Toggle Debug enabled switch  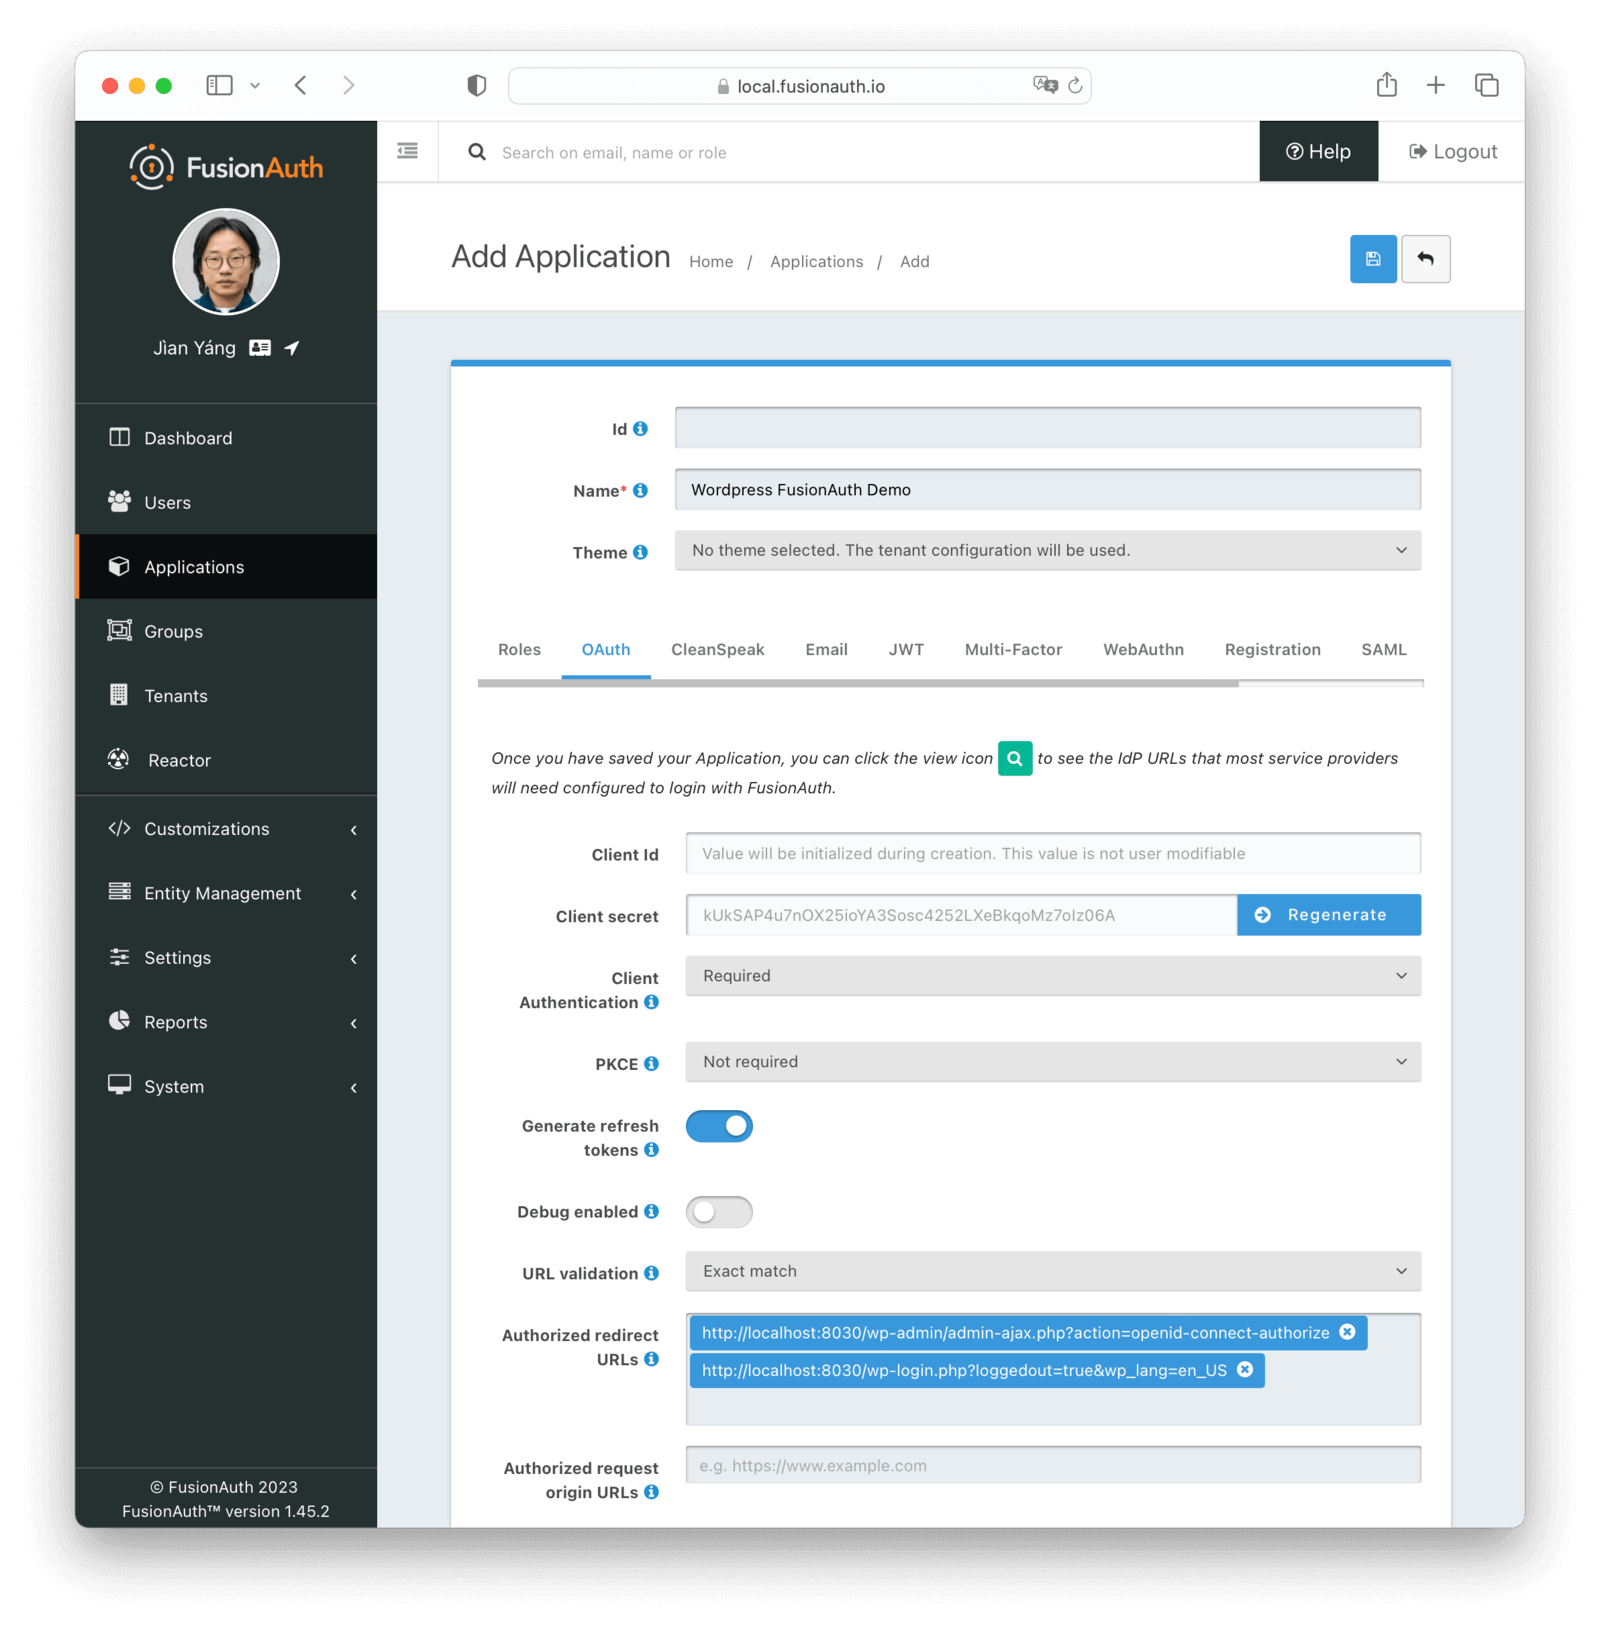pos(719,1212)
